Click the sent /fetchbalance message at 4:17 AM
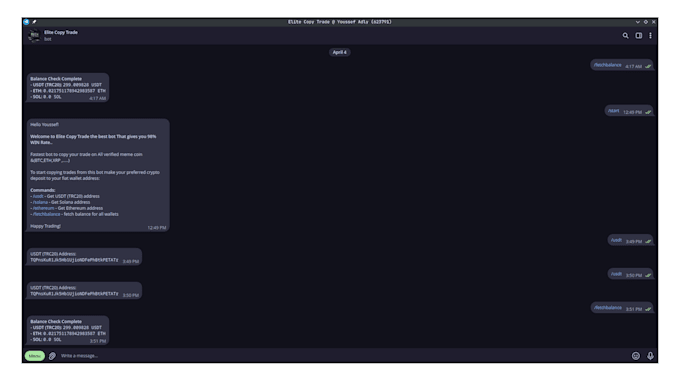 click(x=621, y=65)
